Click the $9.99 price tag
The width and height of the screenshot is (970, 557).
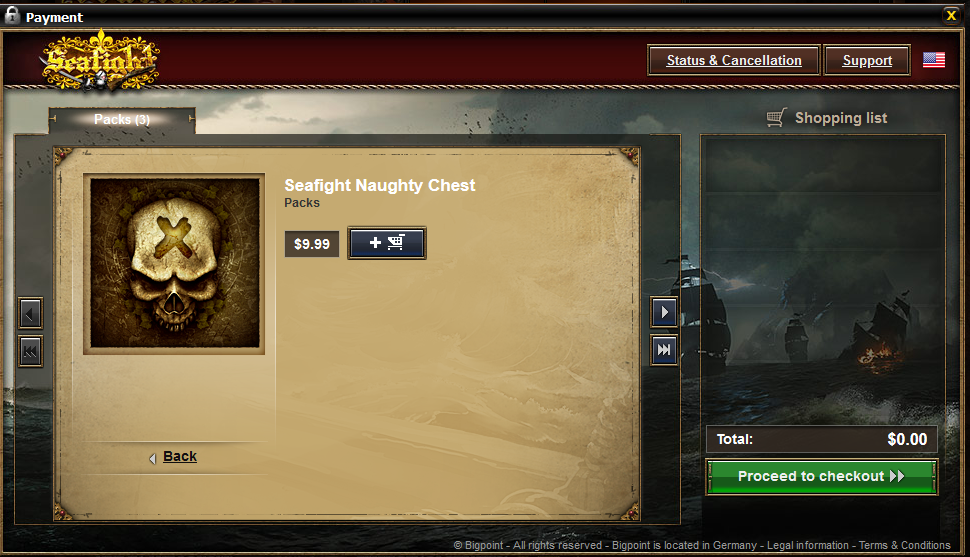tap(312, 244)
